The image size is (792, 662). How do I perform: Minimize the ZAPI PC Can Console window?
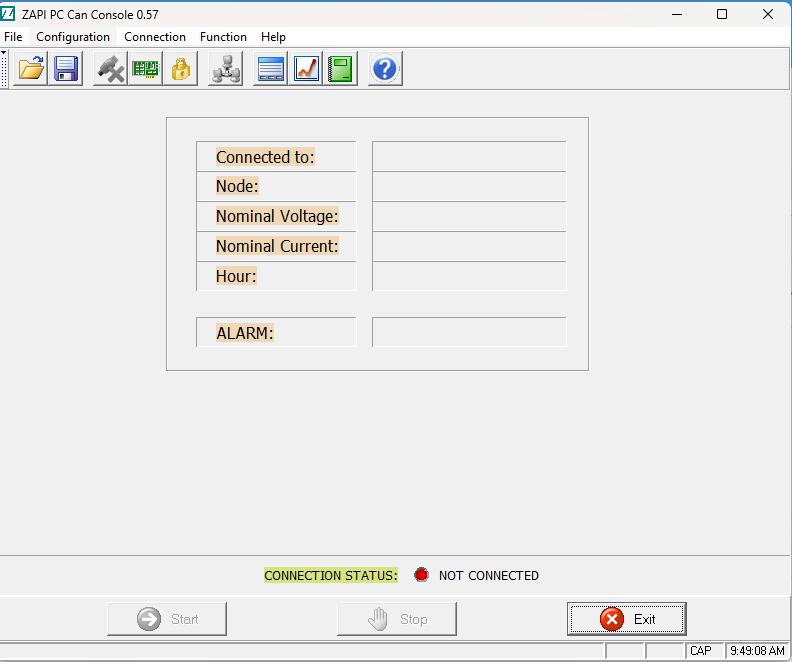point(677,14)
